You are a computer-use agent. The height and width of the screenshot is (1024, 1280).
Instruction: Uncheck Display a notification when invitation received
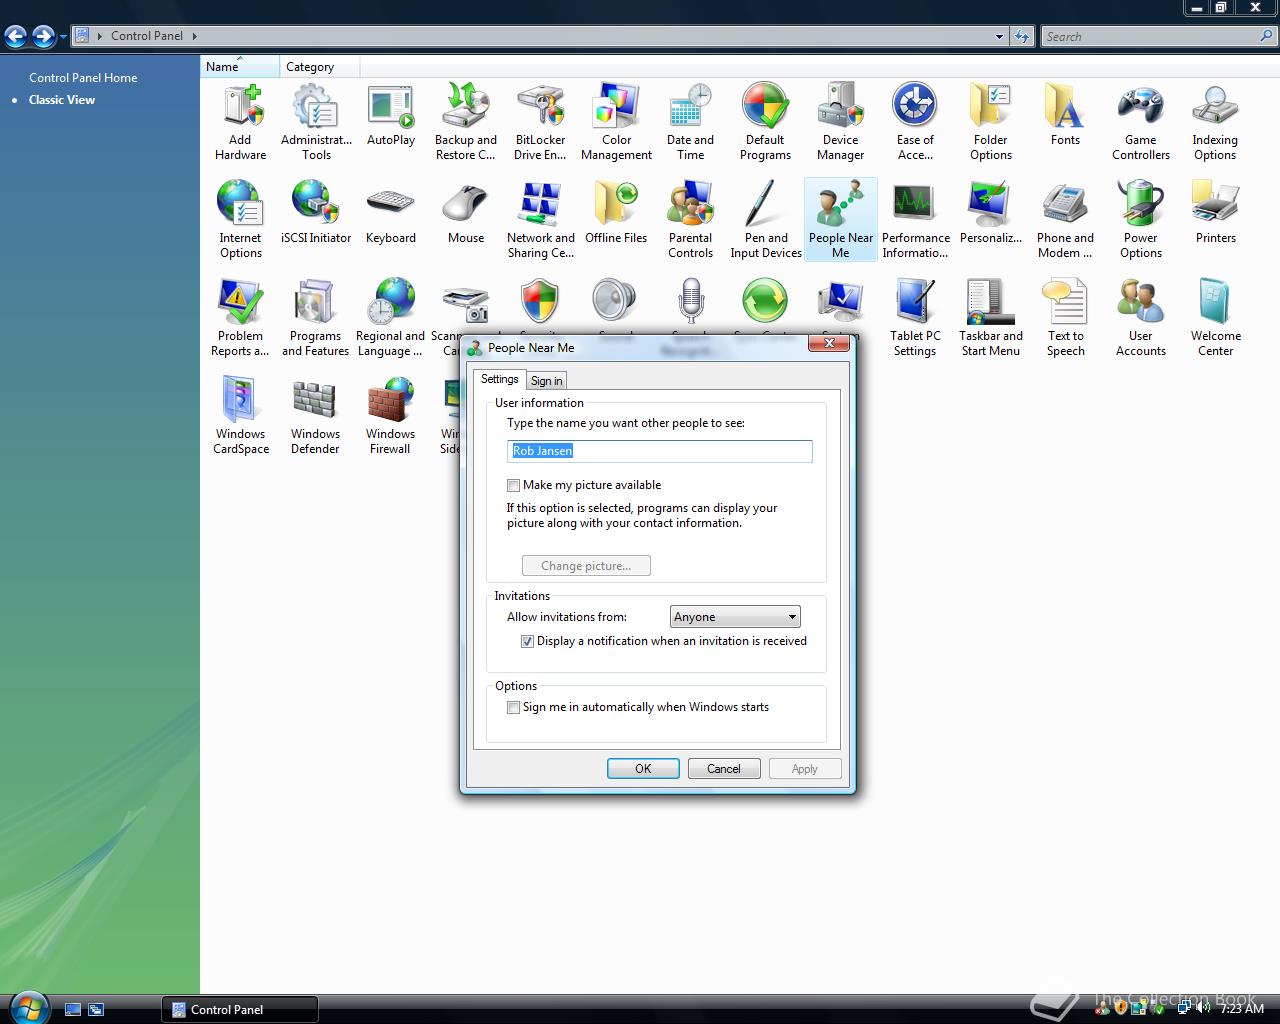click(x=527, y=641)
